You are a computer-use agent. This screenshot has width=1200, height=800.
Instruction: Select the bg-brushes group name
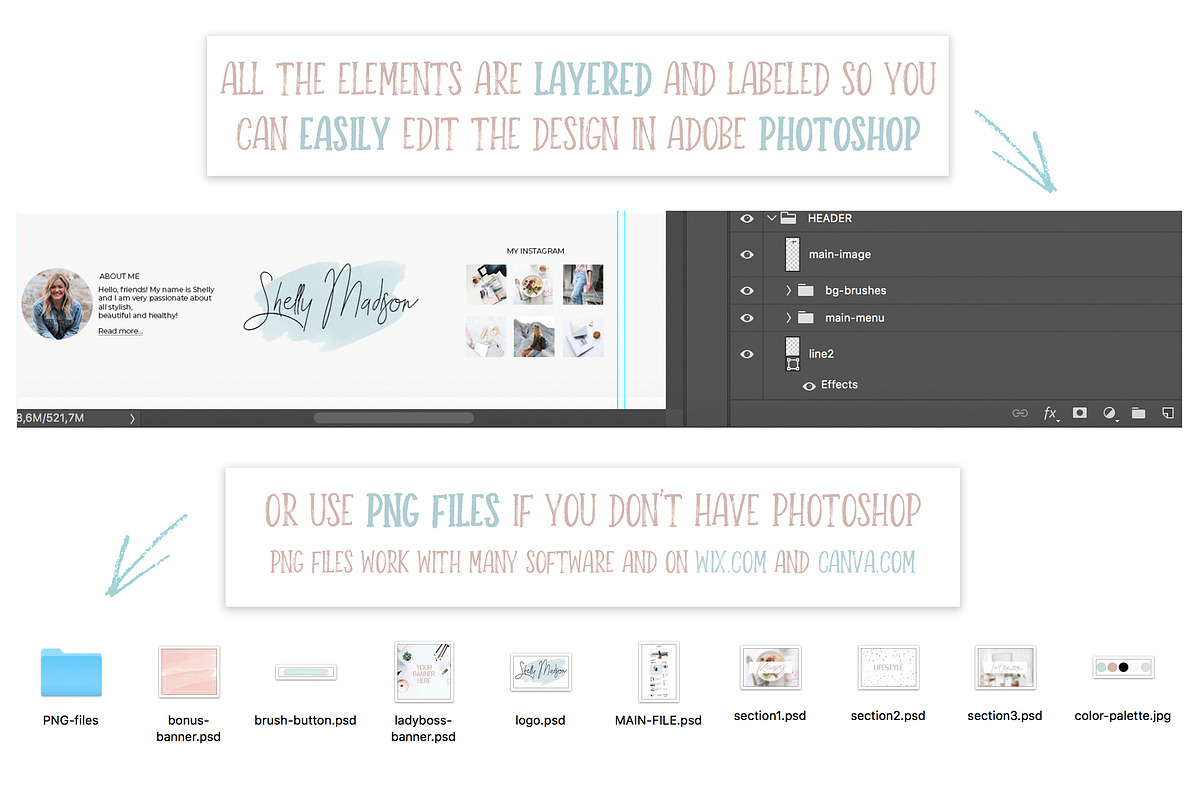coord(856,290)
